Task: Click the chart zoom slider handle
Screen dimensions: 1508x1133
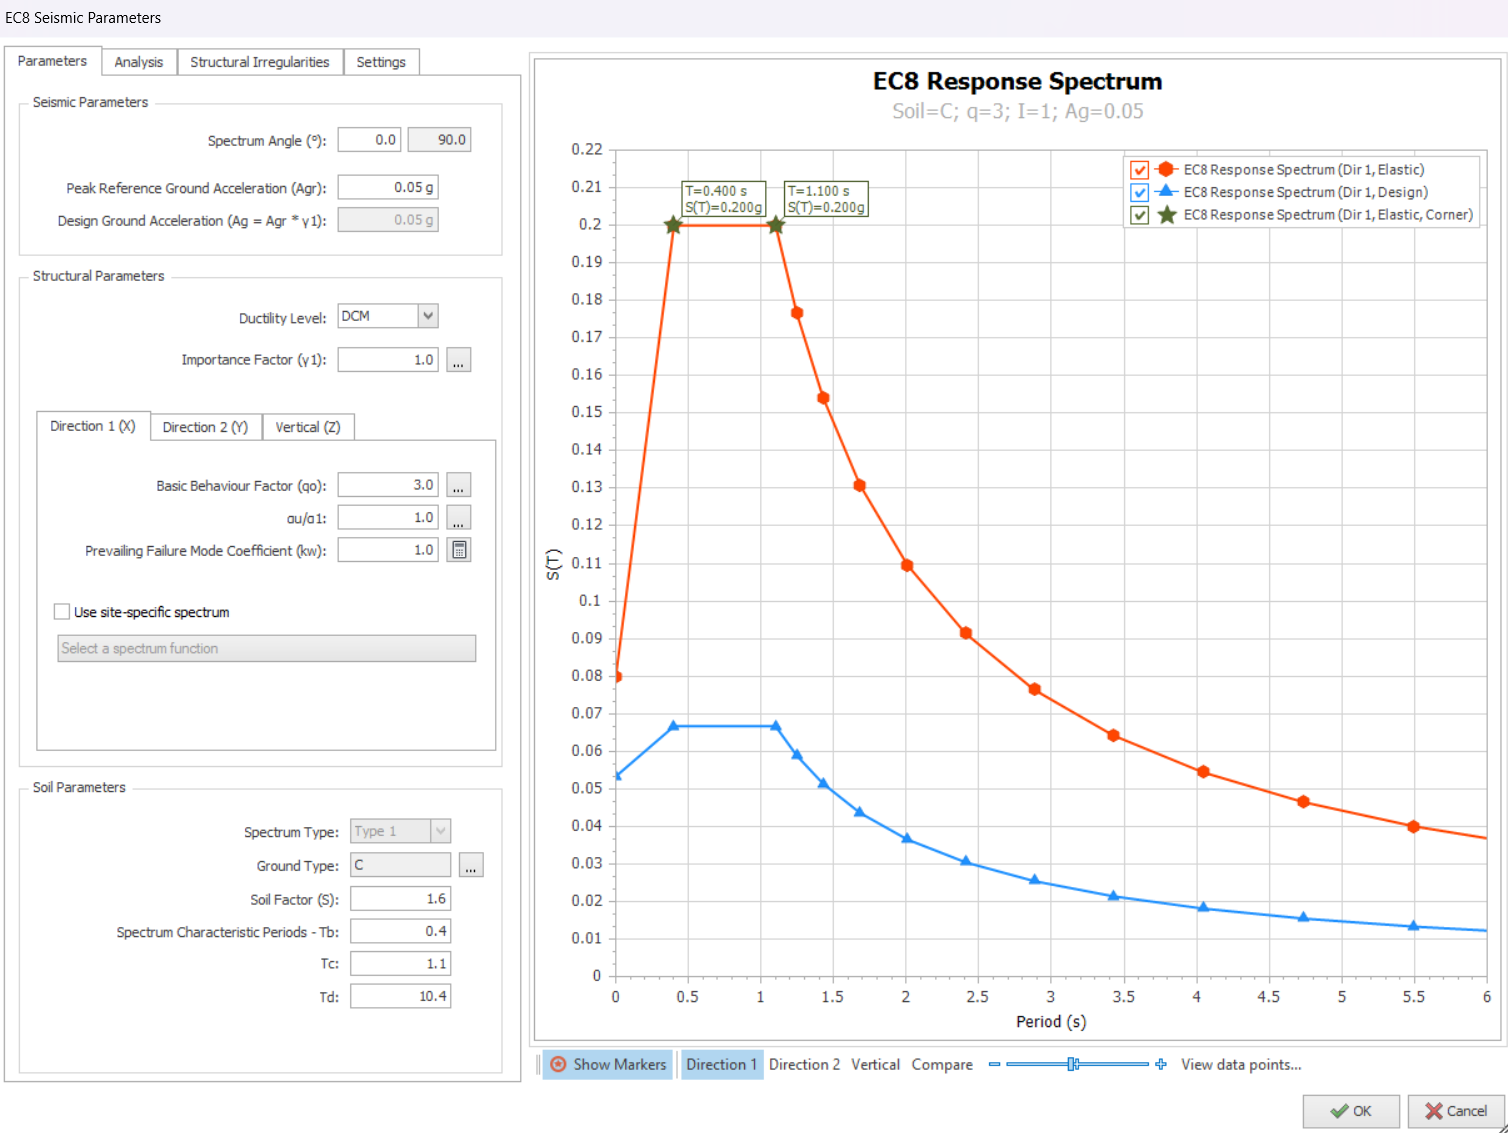Action: point(1072,1064)
